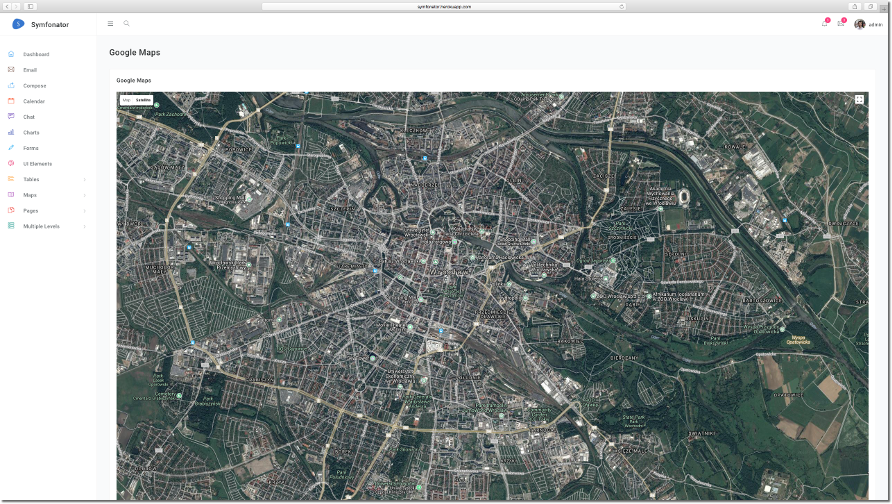Toggle the hamburger sidebar menu icon
The image size is (892, 504).
pos(110,23)
